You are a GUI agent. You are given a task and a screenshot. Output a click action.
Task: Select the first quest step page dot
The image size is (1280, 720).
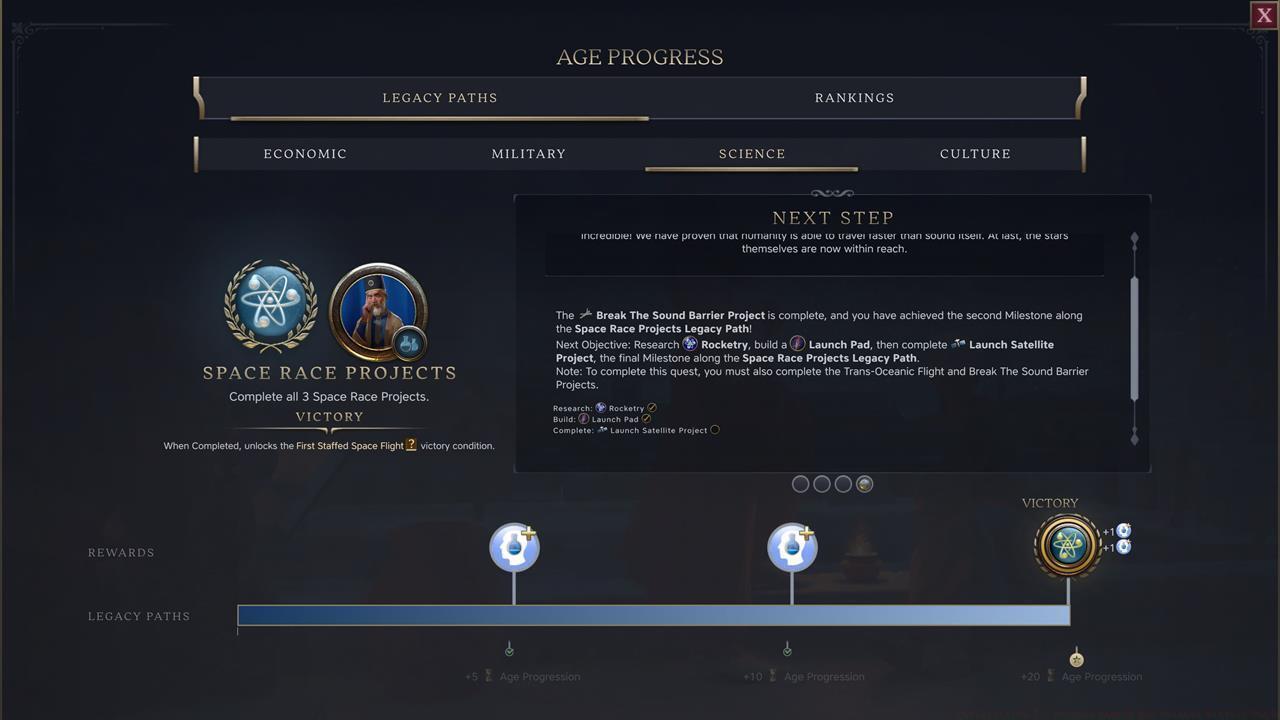tap(800, 484)
